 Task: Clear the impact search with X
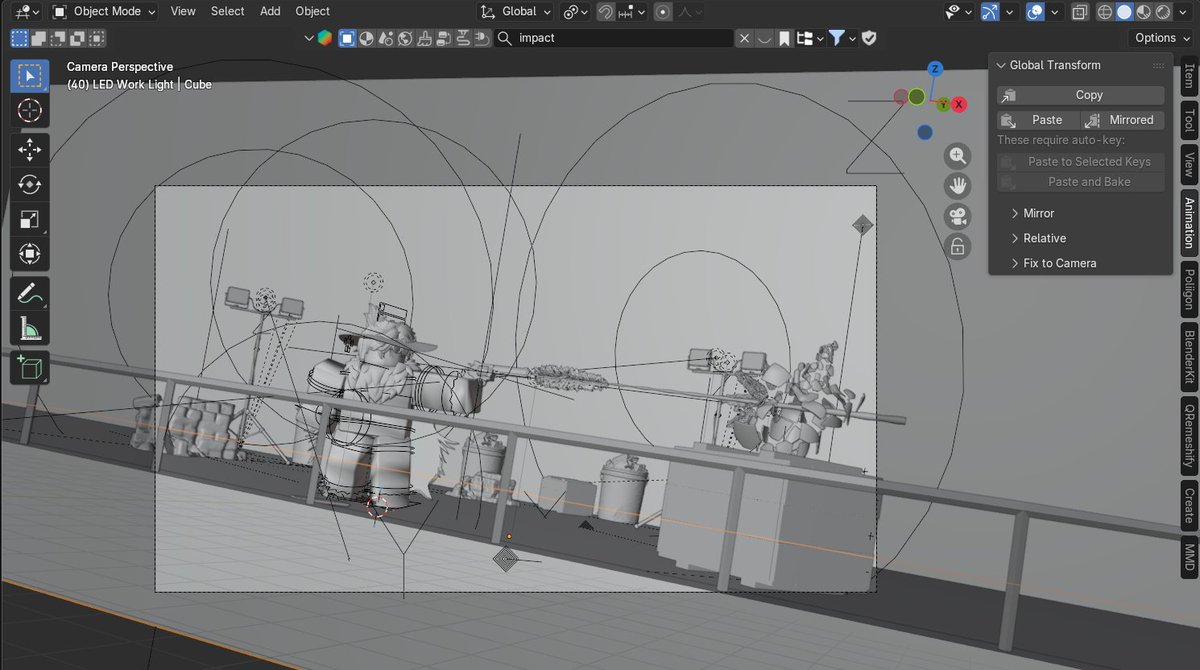744,38
